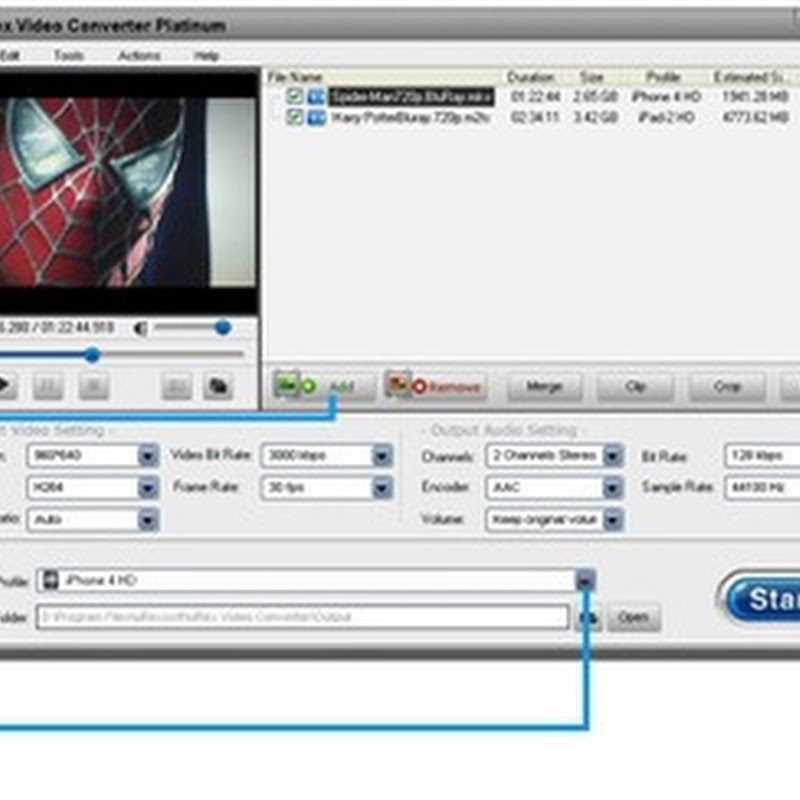The width and height of the screenshot is (800, 800).
Task: Open the 960*640 resolution dropdown
Action: 148,456
